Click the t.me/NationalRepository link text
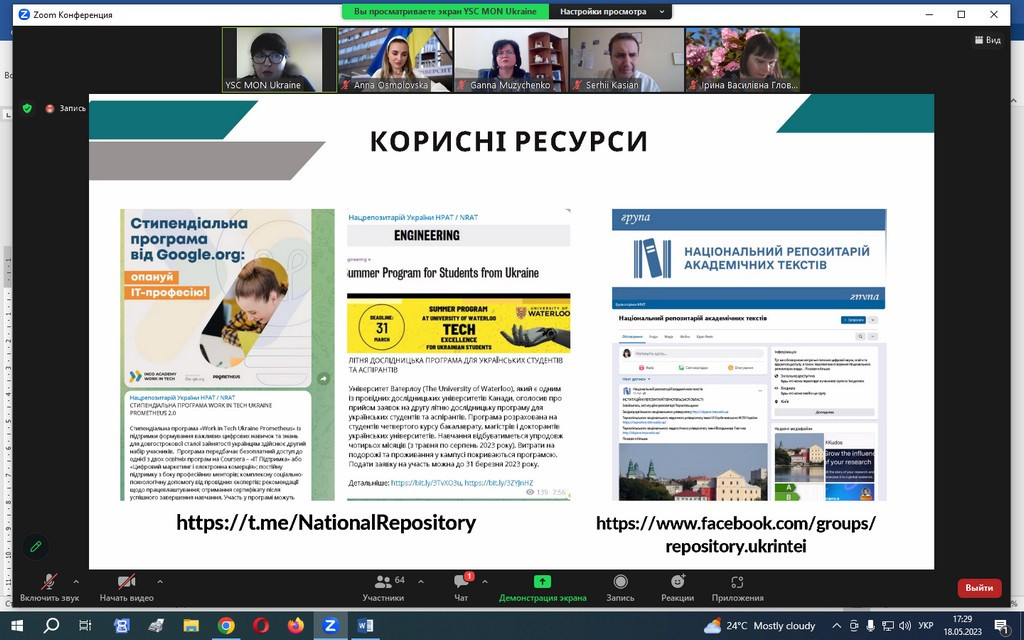The height and width of the screenshot is (640, 1024). (326, 522)
